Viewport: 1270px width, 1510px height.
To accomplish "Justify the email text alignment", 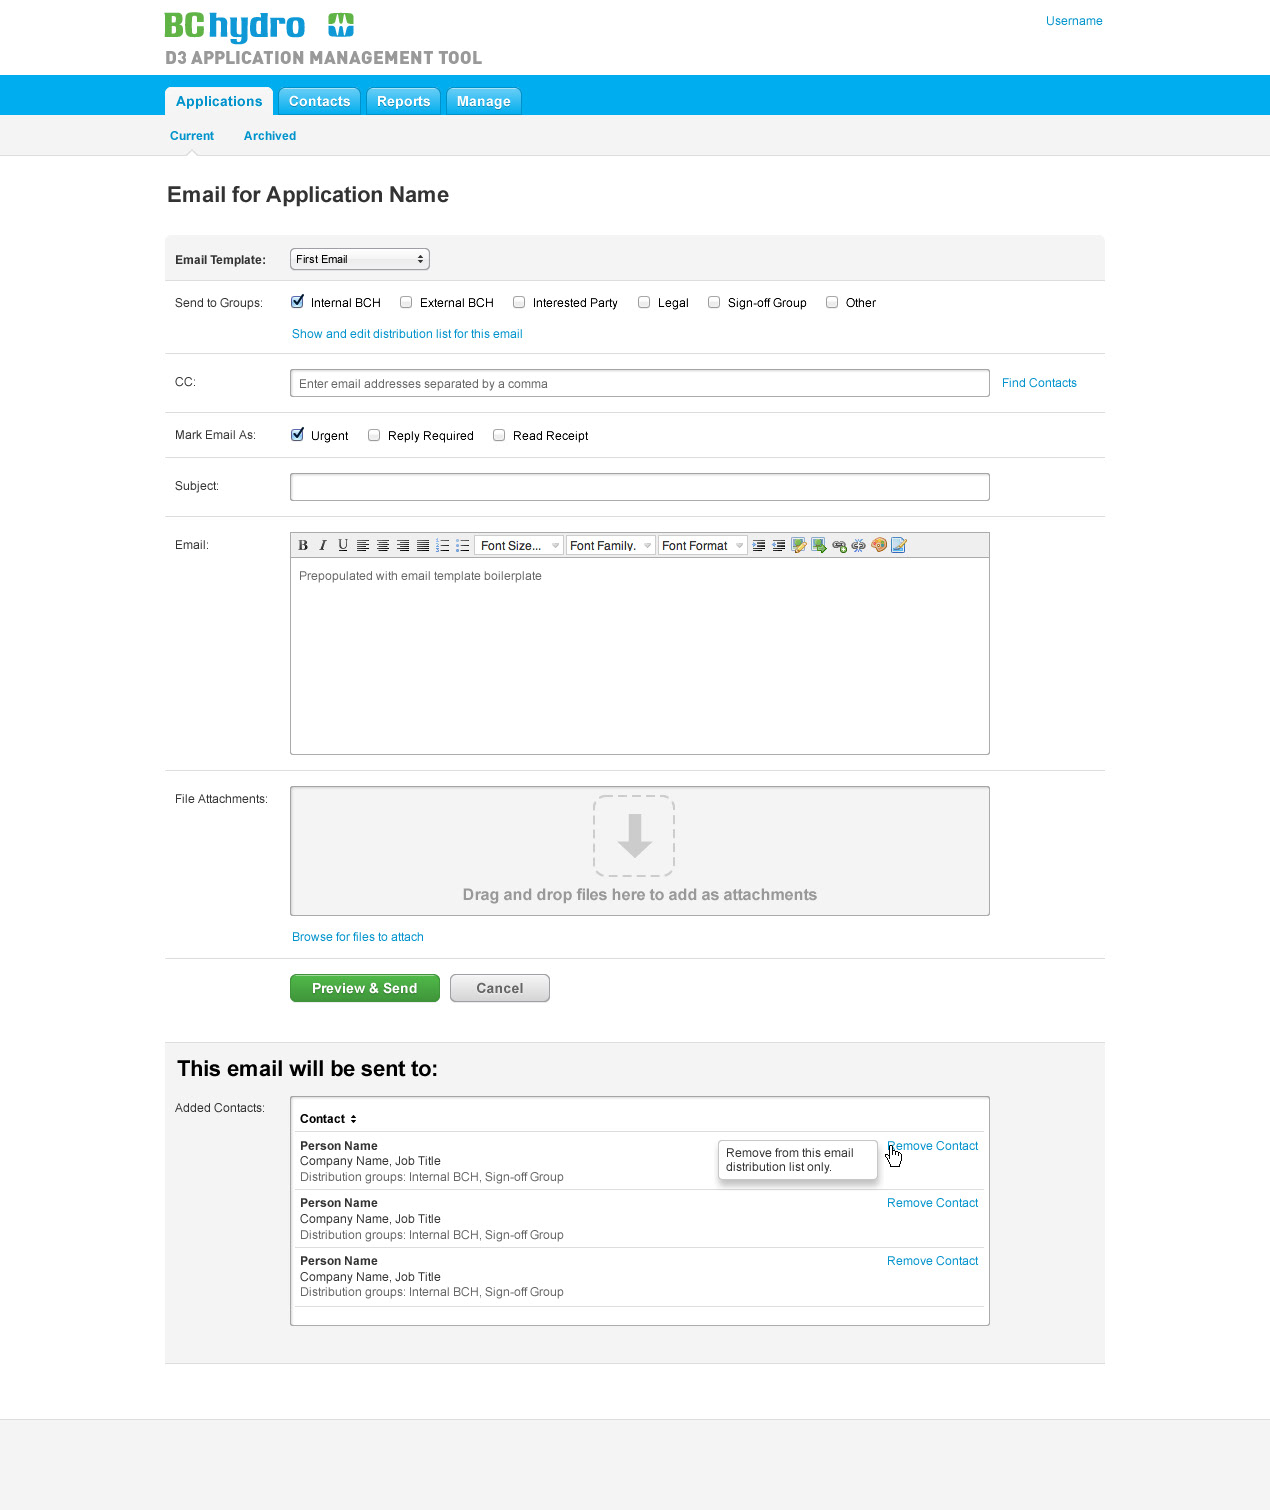I will point(423,545).
